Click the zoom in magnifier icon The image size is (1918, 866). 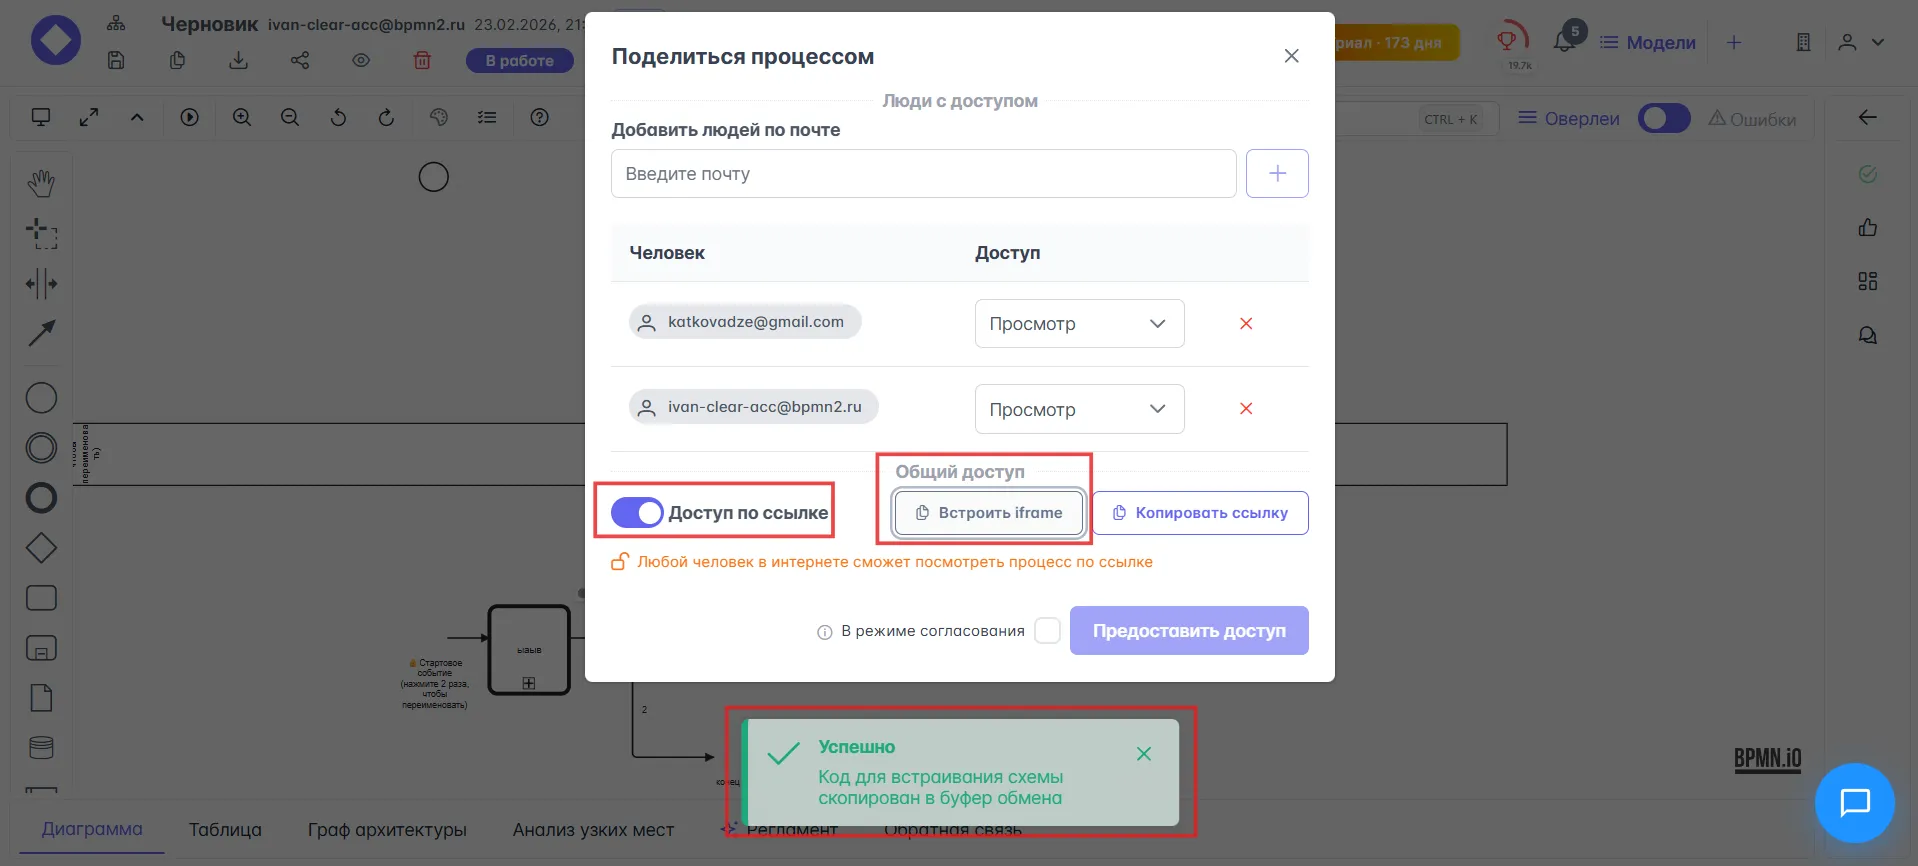(x=242, y=118)
